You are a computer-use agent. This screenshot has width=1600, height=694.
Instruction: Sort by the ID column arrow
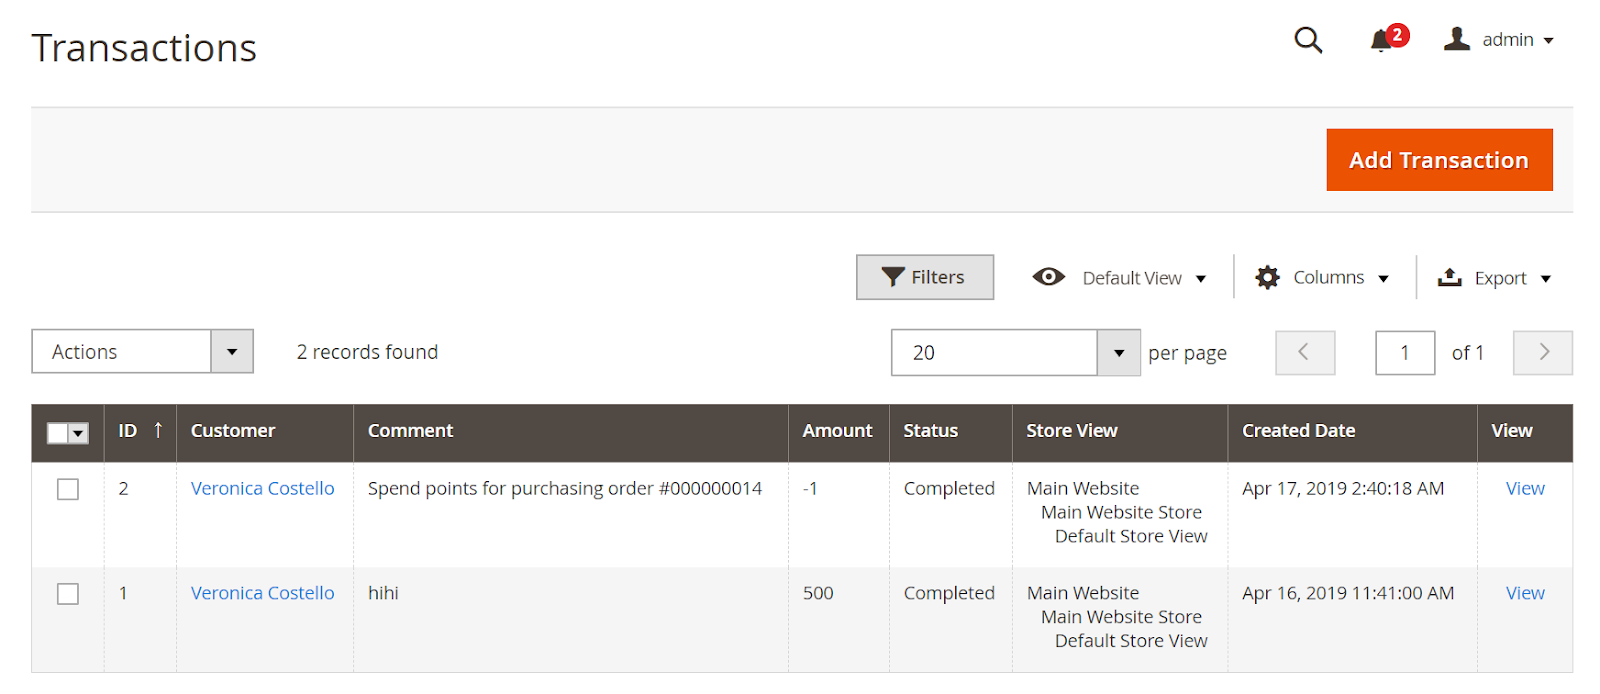(158, 430)
